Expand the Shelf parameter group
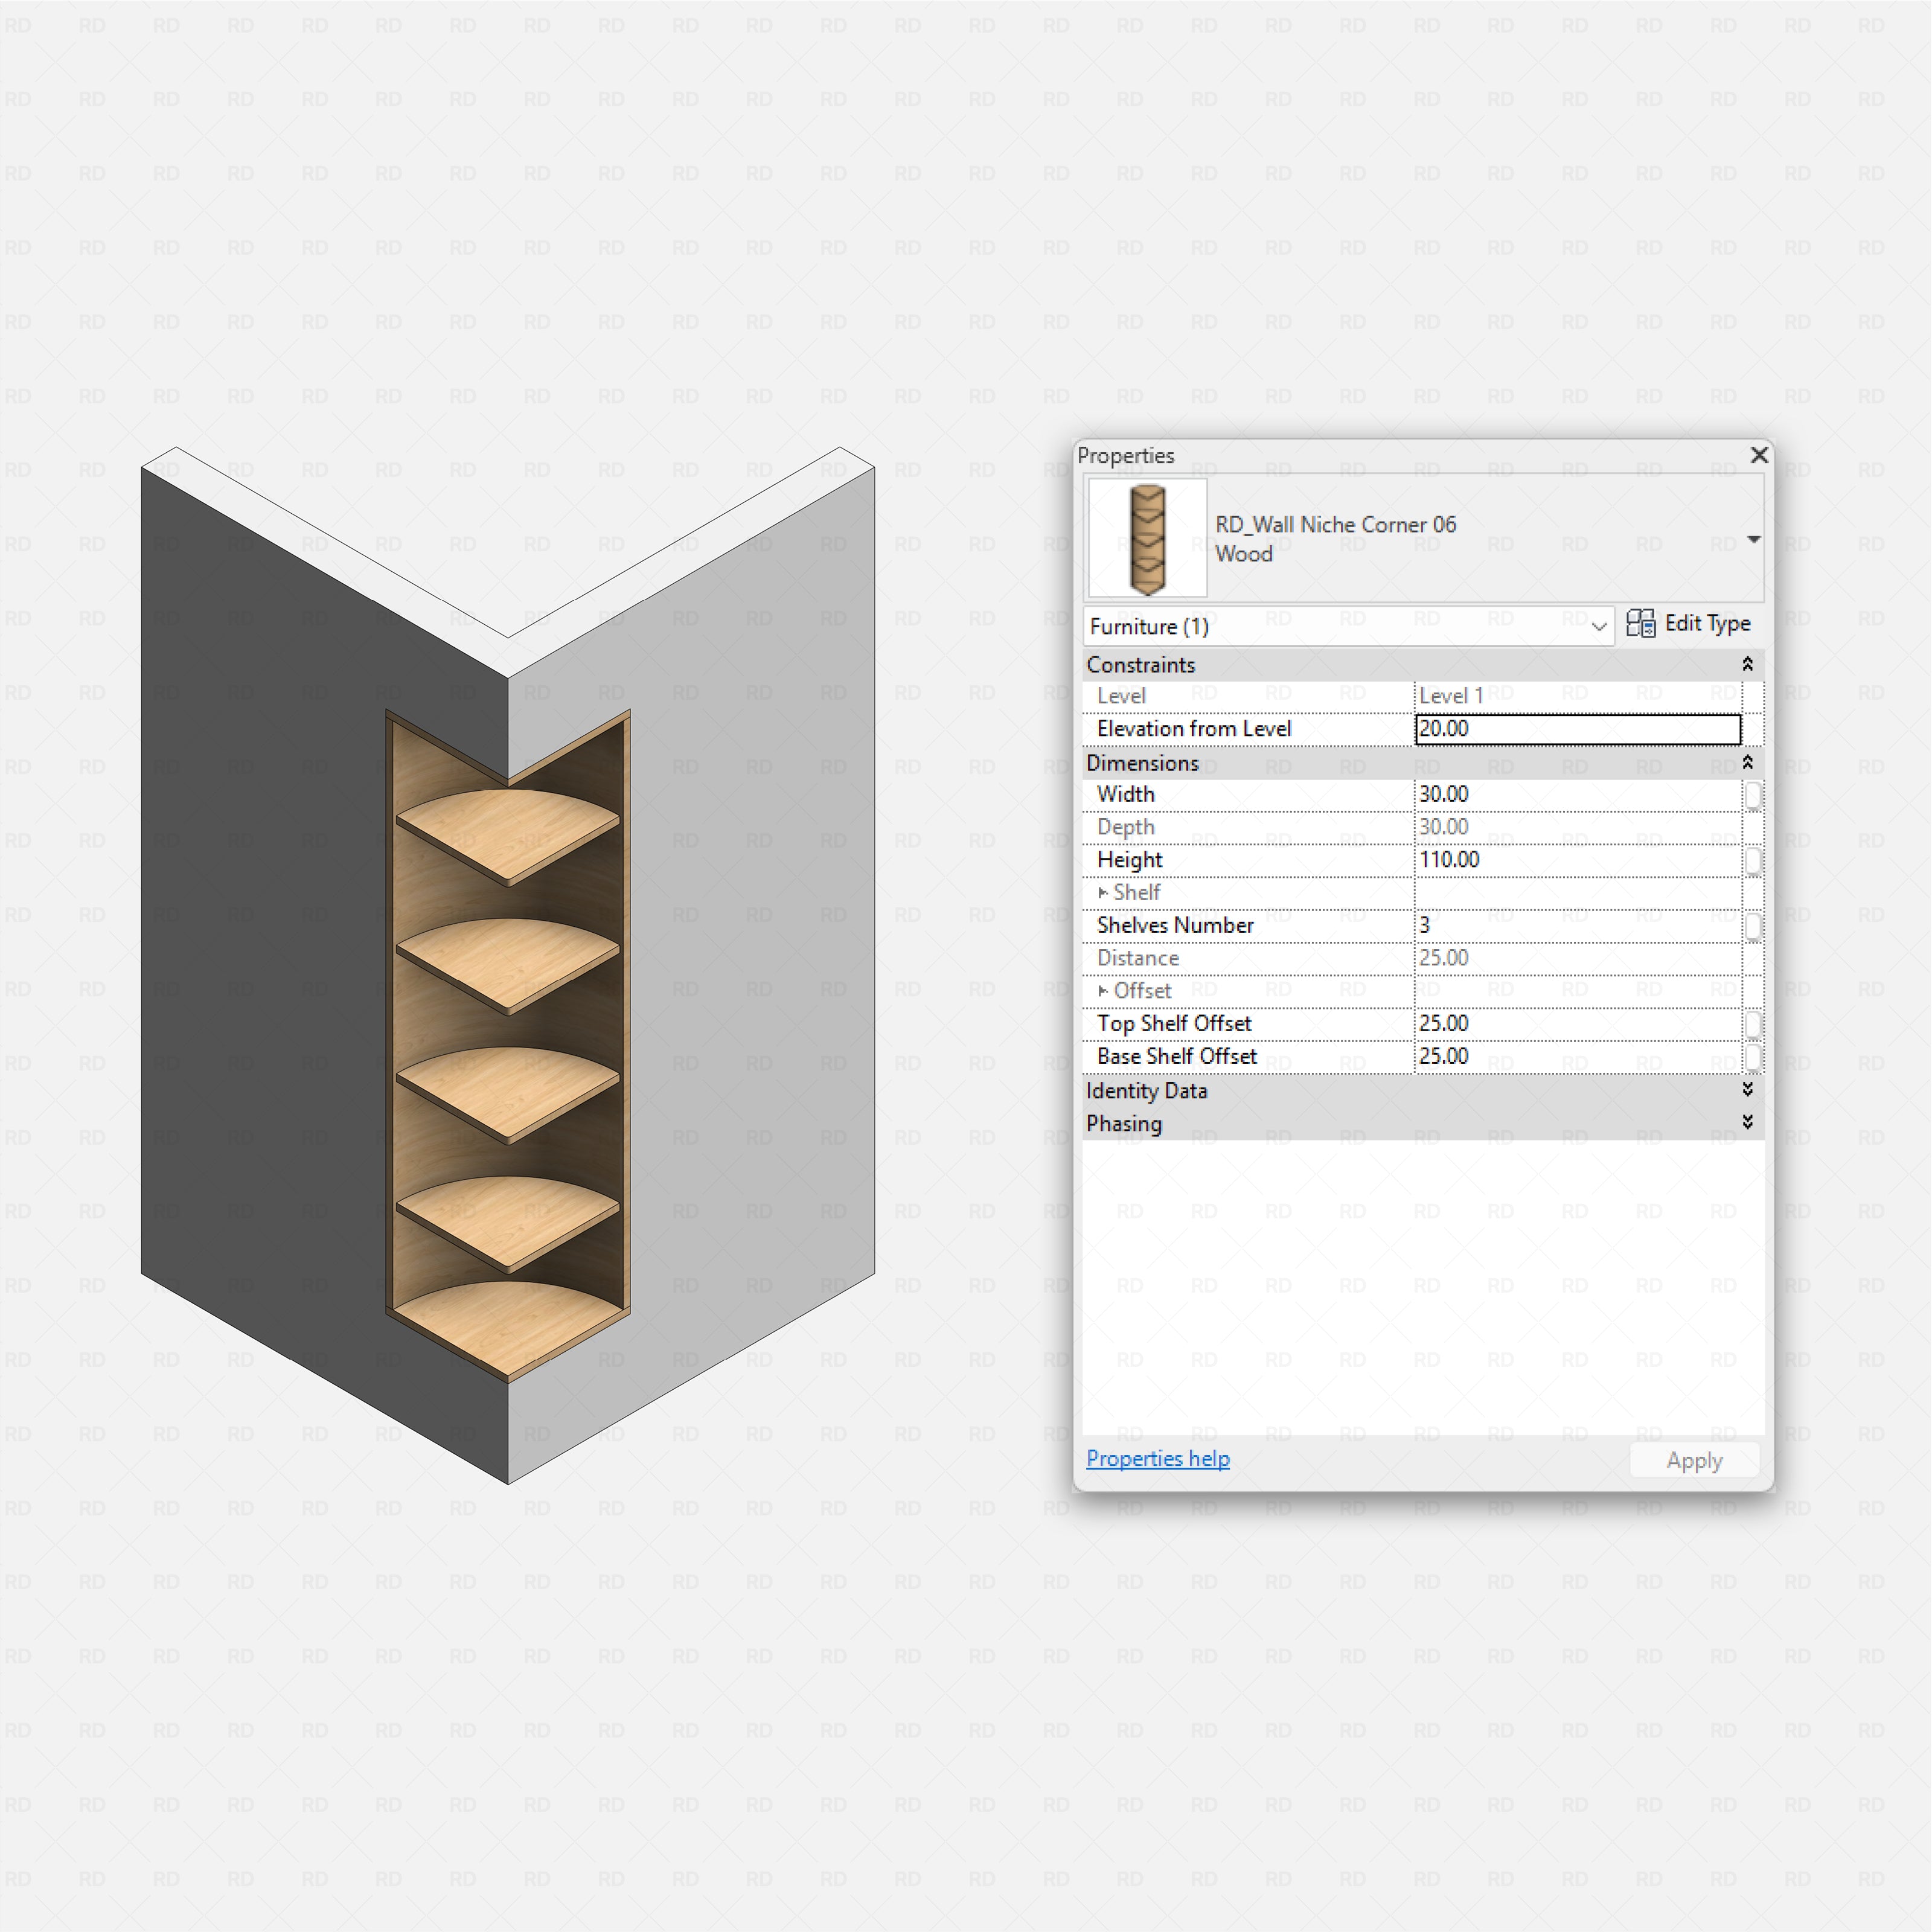Viewport: 1932px width, 1932px height. pos(1104,892)
